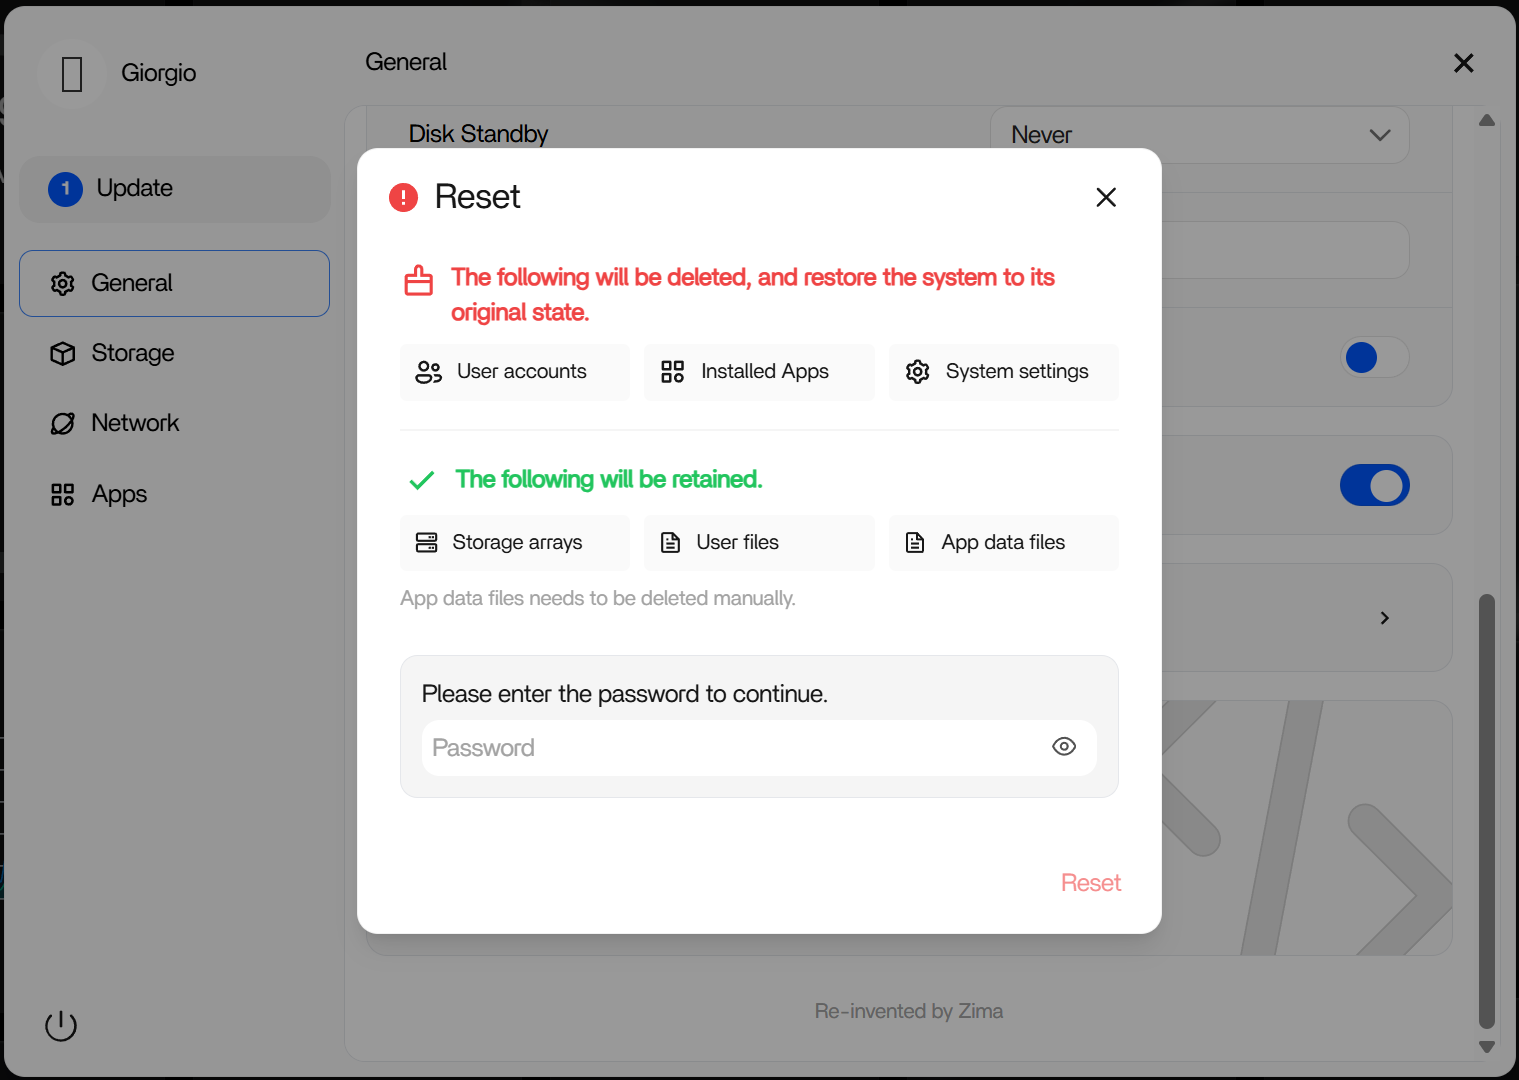Click the Giorgio user avatar icon
Viewport: 1519px width, 1080px height.
coord(72,74)
